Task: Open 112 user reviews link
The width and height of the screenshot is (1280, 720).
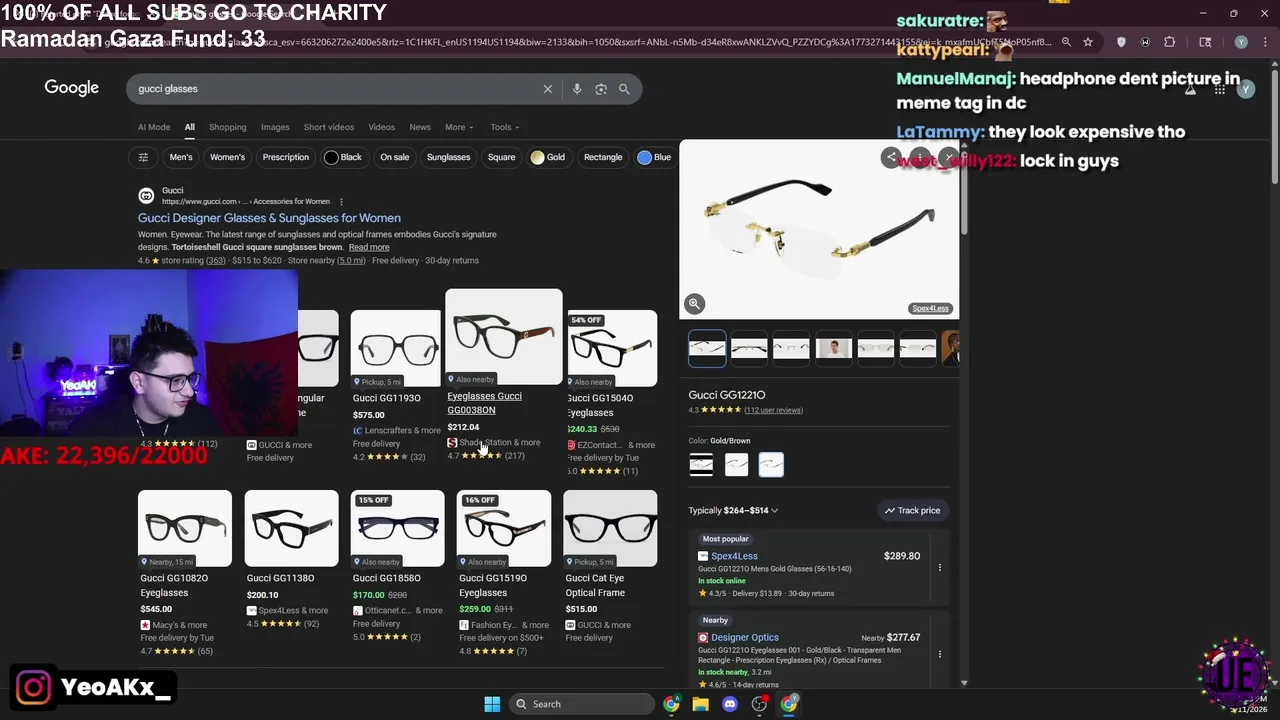Action: pos(773,410)
